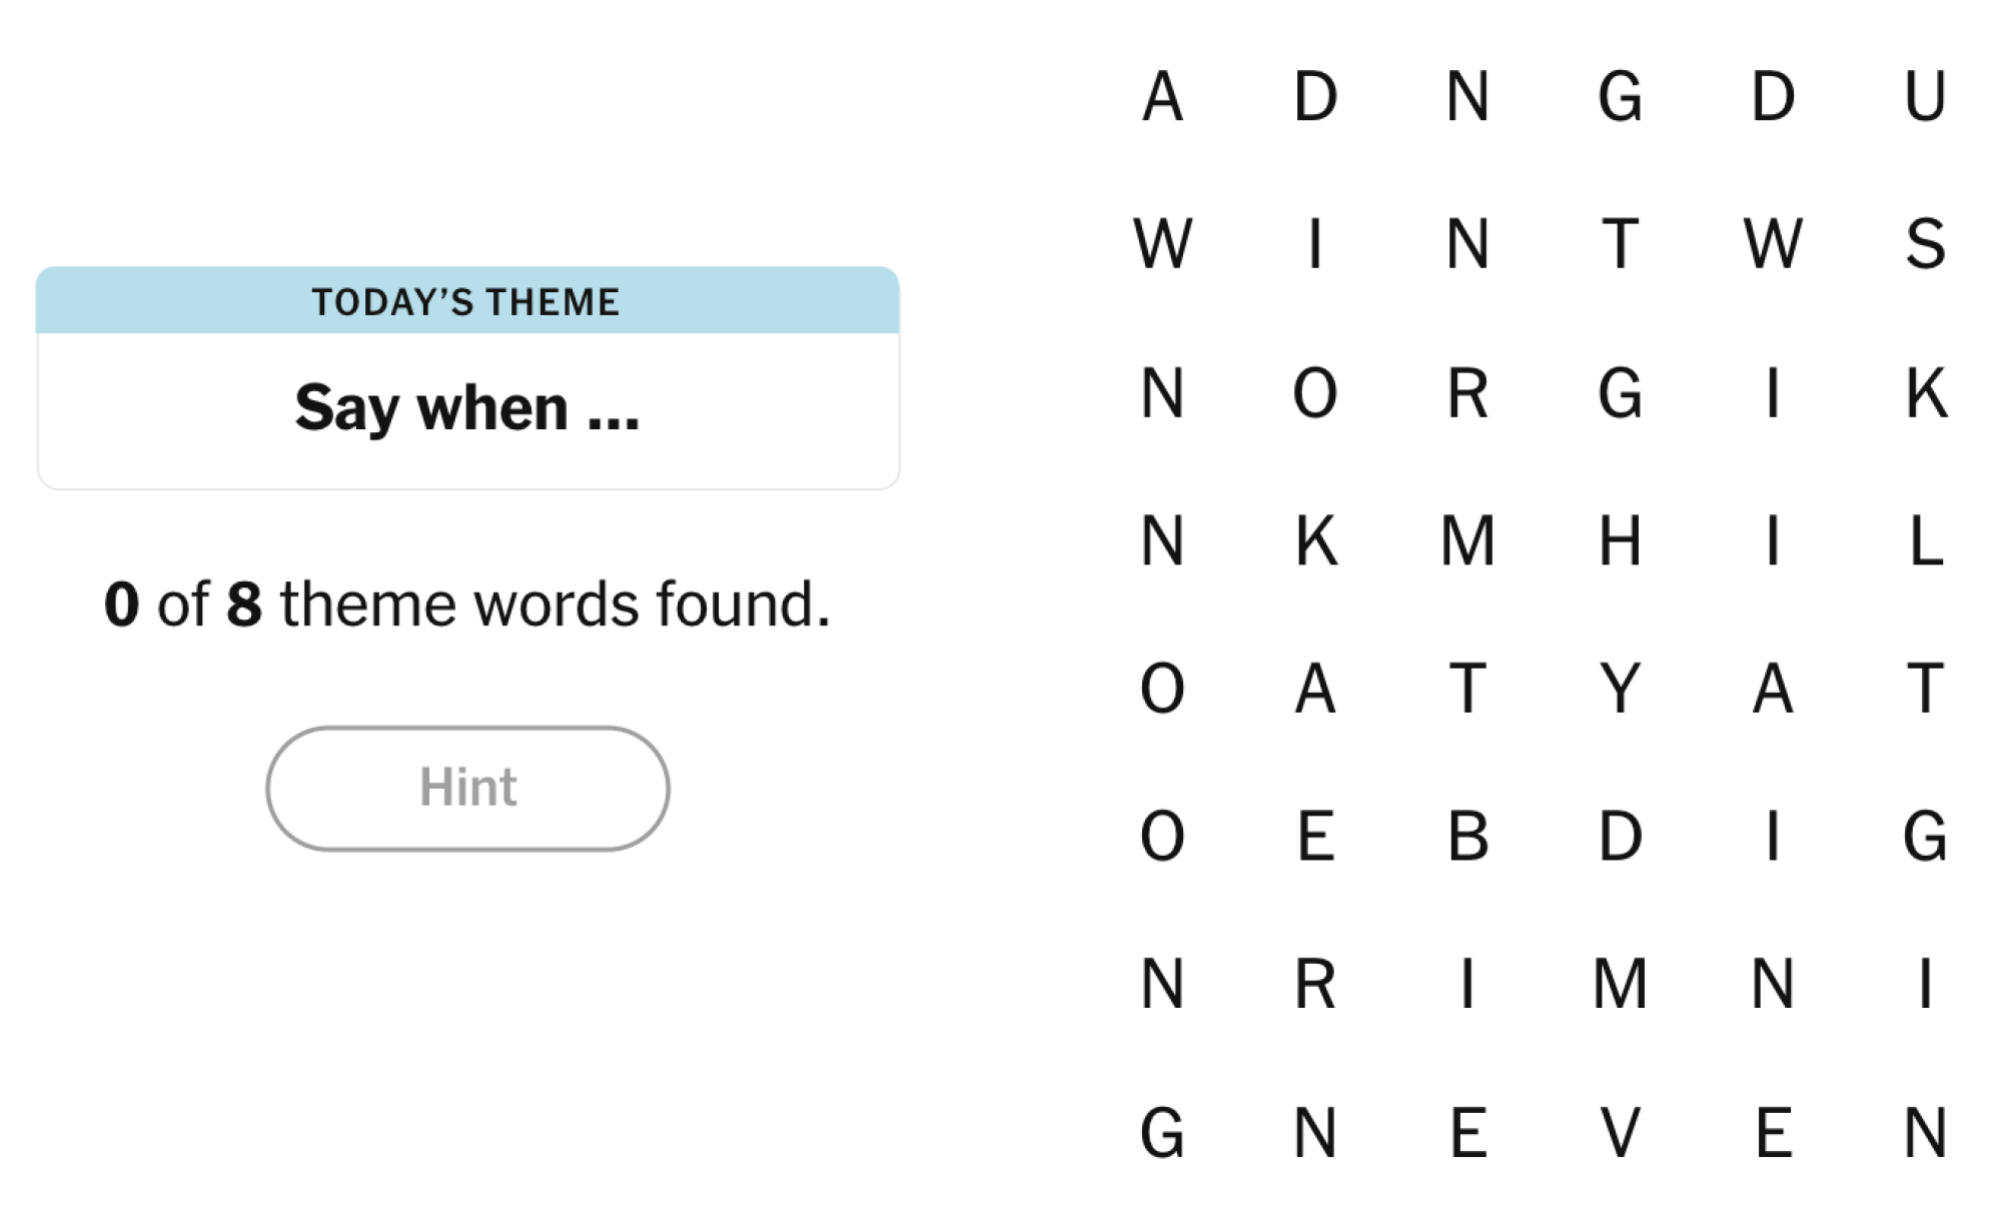Click the TODAY'S THEME header bar
The image size is (2000, 1224).
467,301
